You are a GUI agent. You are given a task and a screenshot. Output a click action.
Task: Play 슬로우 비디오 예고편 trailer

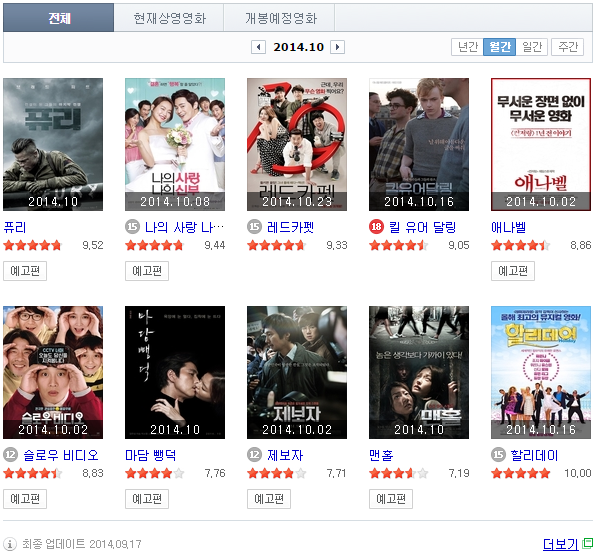[x=25, y=499]
